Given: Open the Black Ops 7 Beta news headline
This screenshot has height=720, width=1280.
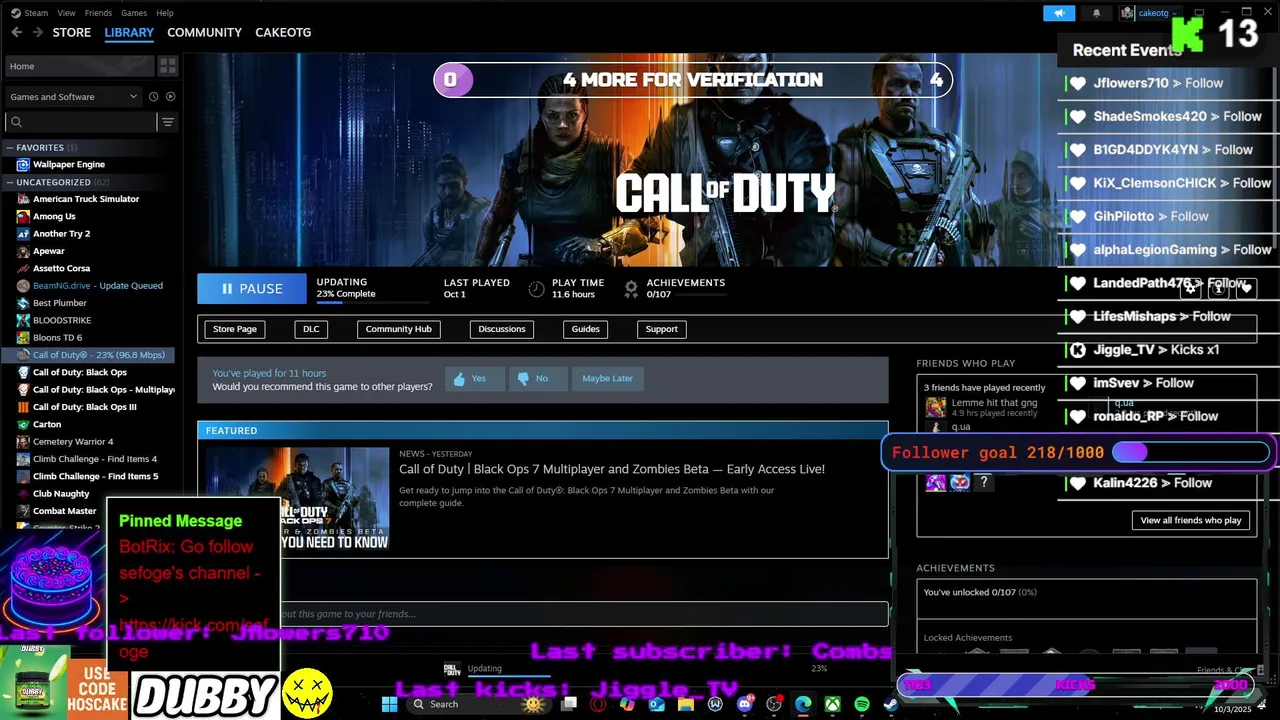Looking at the screenshot, I should pyautogui.click(x=612, y=469).
